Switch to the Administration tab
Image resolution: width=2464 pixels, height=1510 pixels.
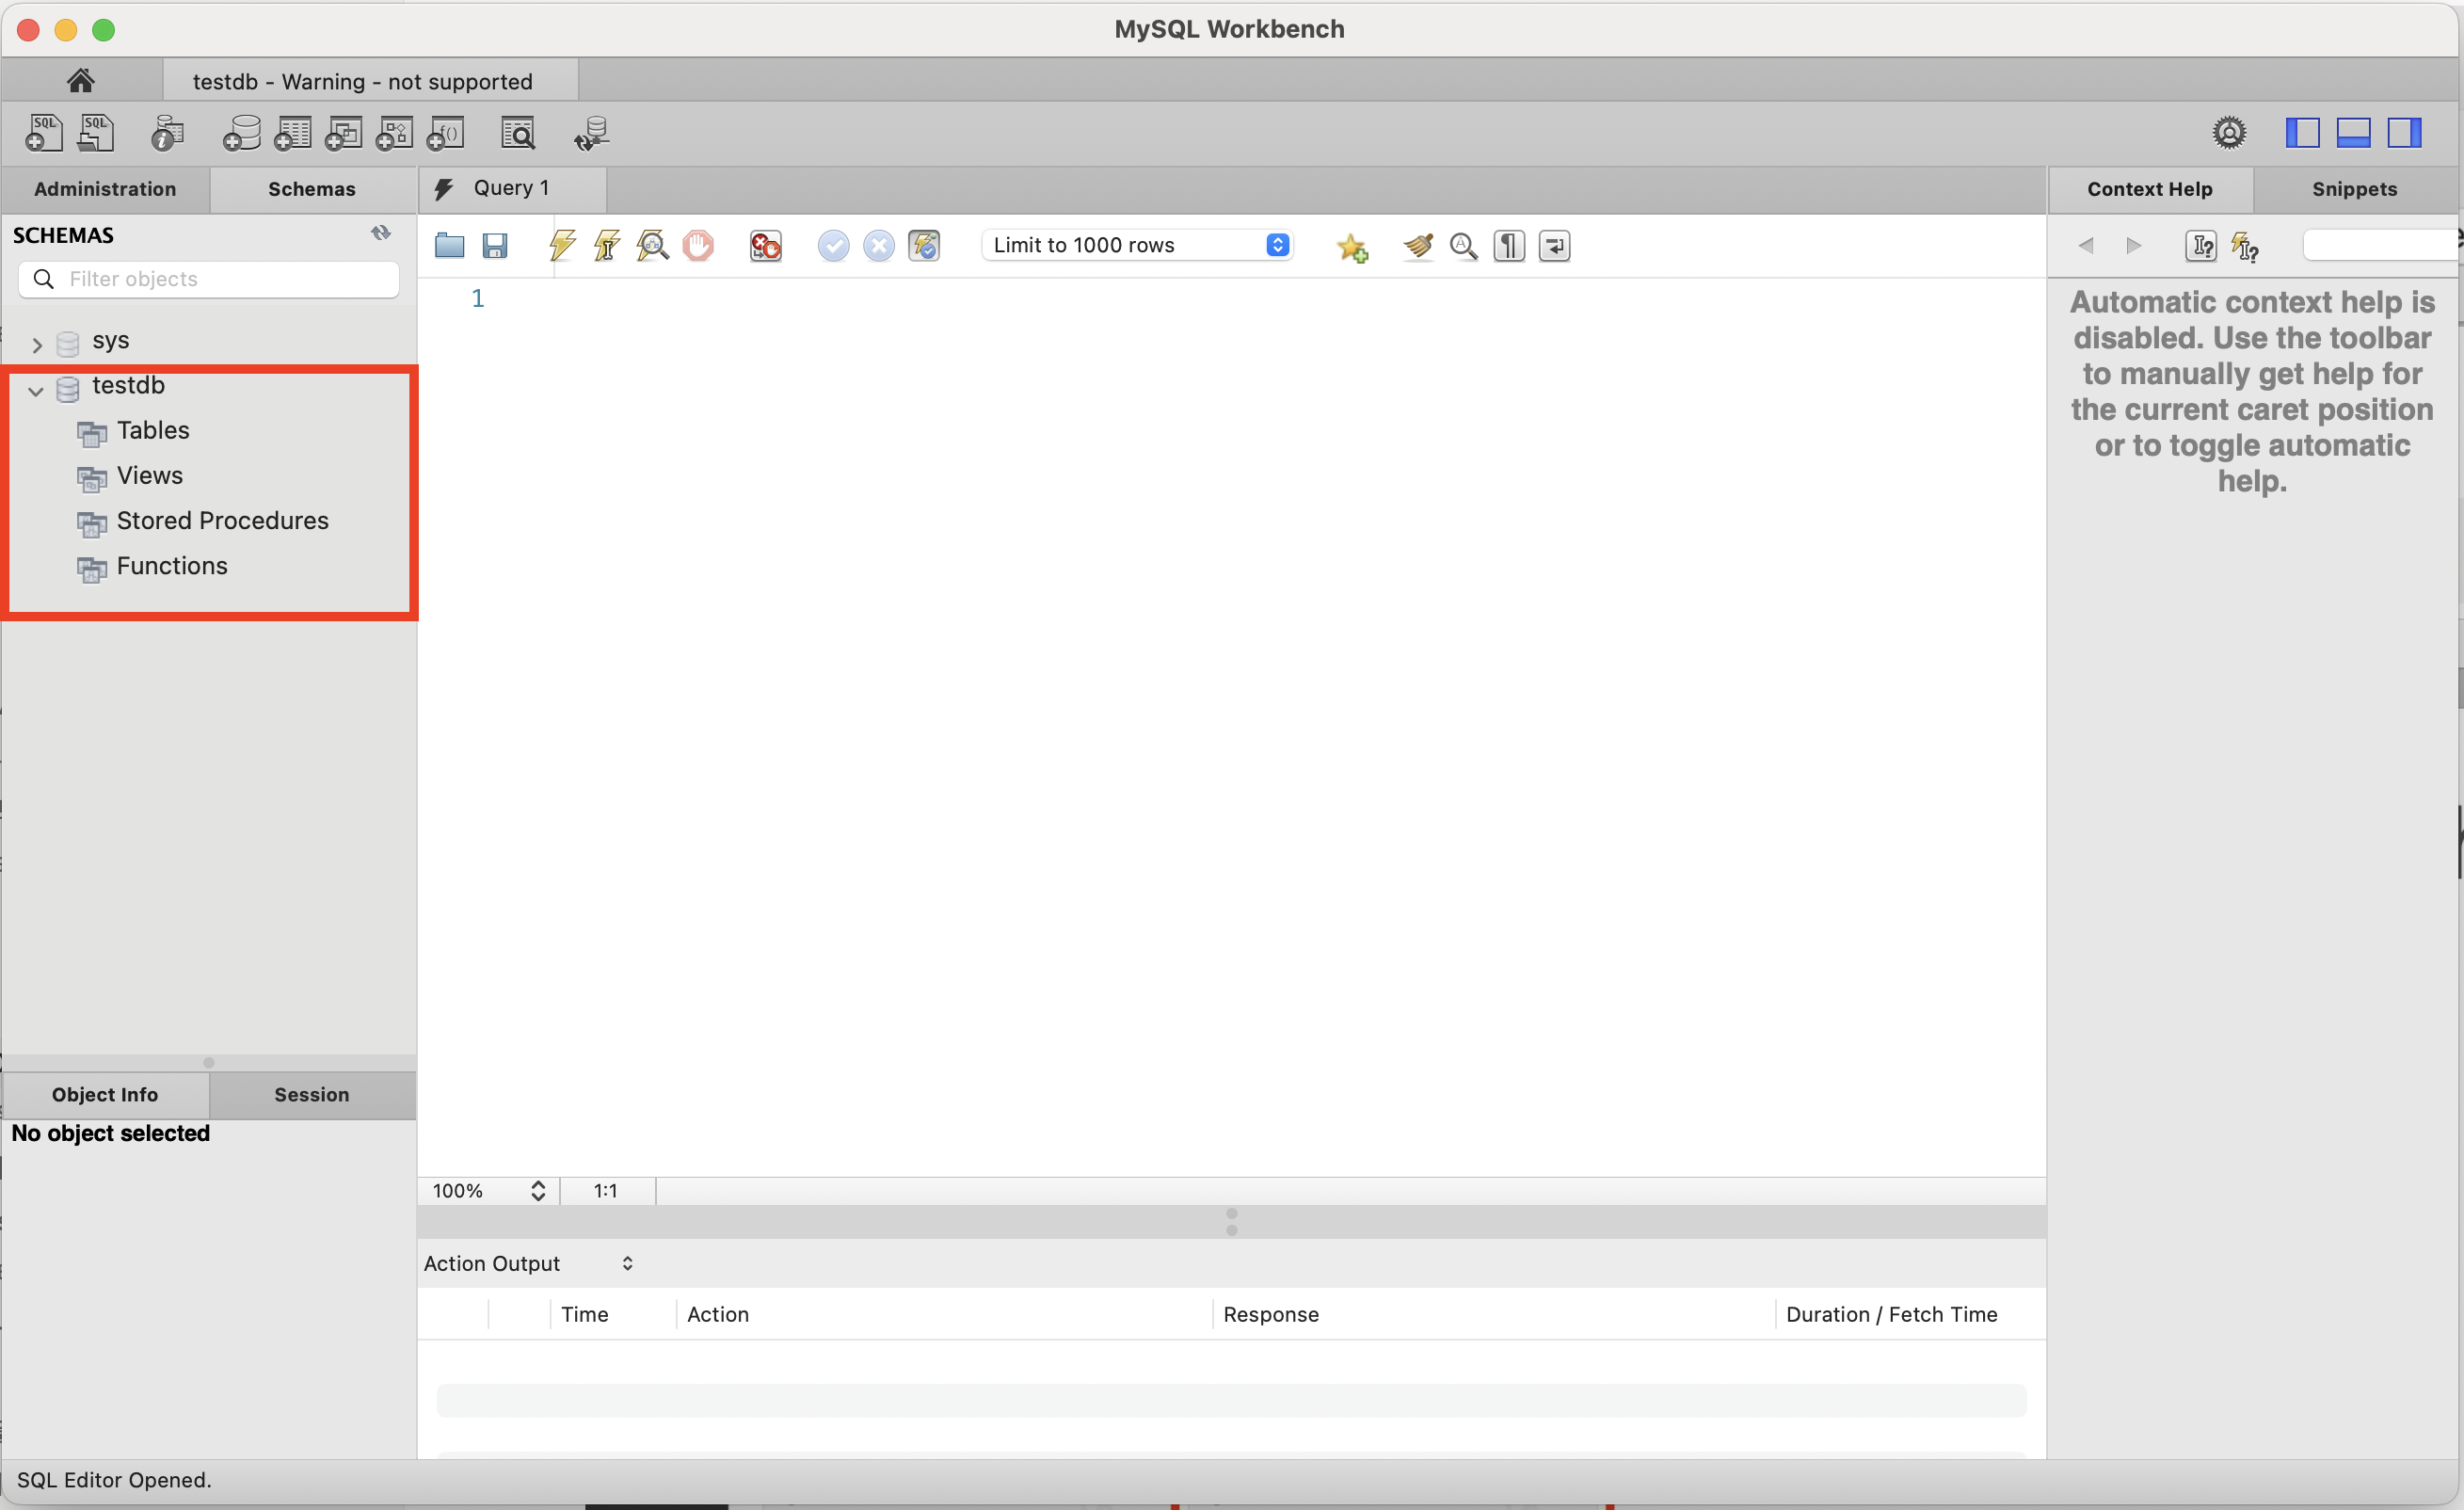(105, 189)
